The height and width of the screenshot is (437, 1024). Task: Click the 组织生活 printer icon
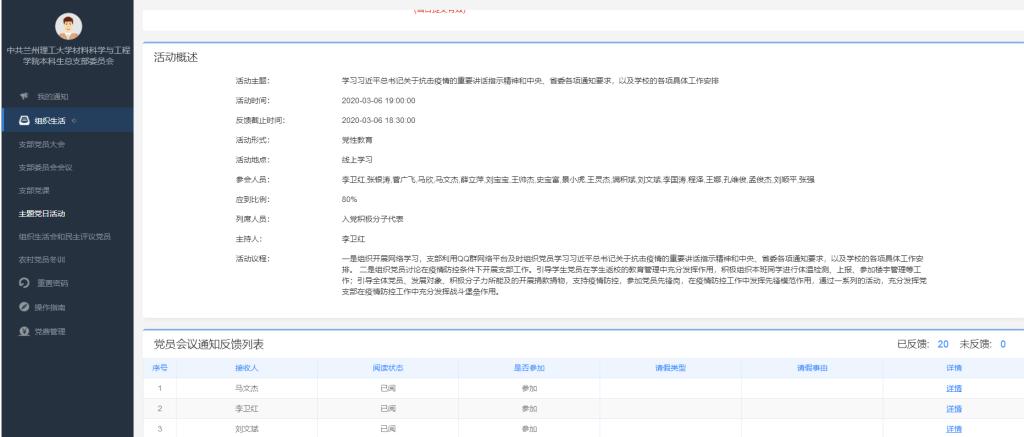tap(23, 121)
